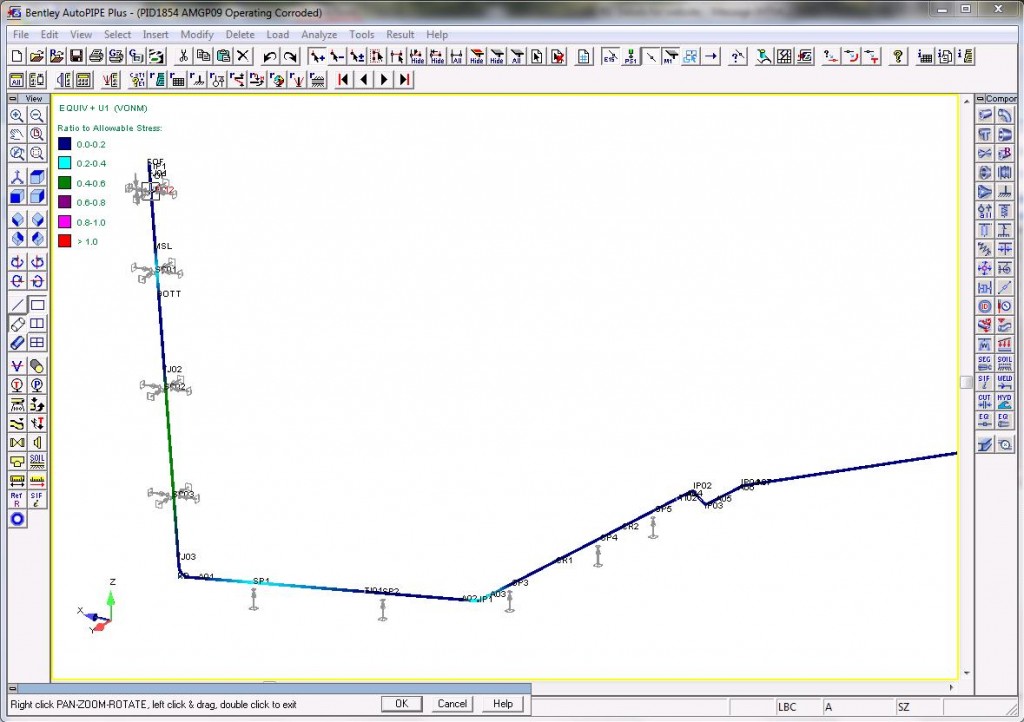The image size is (1024, 722).
Task: Click the yellow question mark help icon
Action: point(898,57)
